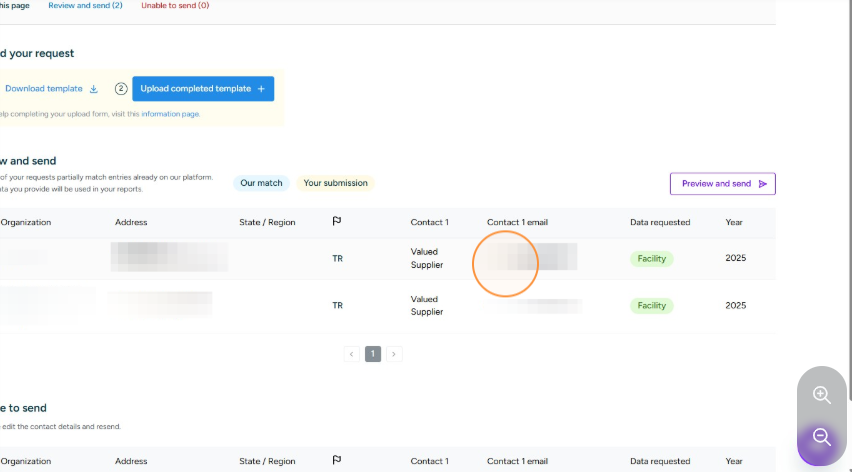Screen dimensions: 852x472
Task: Click the Contact 1 email header in the Review and send table
Action: point(517,222)
